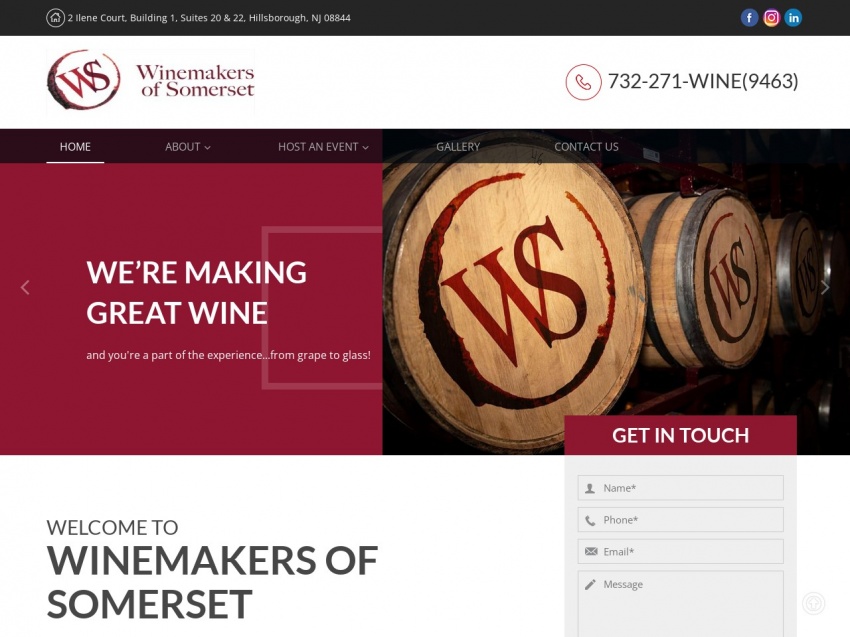Screen dimensions: 850x637
Task: Click the home address icon in top bar
Action: pyautogui.click(x=55, y=18)
